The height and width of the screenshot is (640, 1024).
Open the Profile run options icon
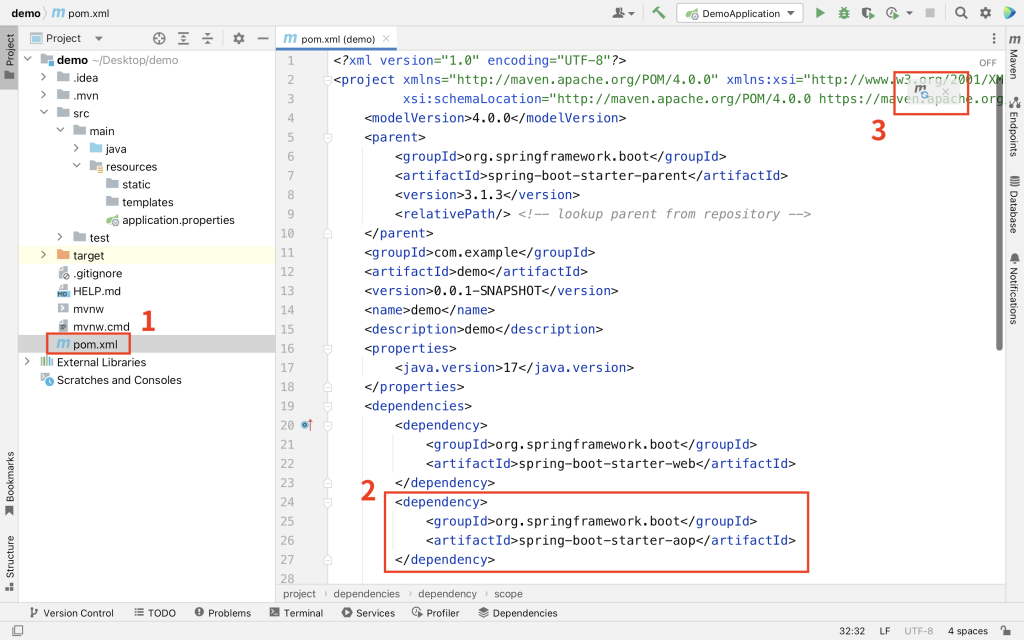click(893, 13)
